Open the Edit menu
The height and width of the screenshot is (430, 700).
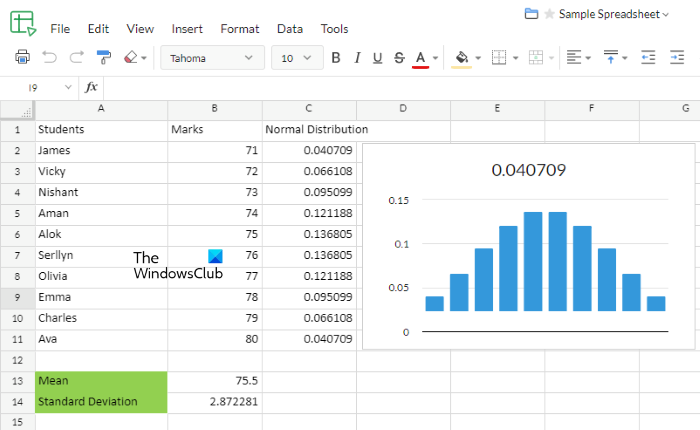(98, 29)
